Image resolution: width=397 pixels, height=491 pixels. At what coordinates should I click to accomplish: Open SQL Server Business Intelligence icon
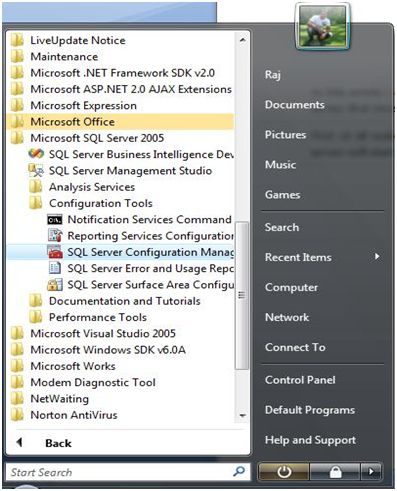36,154
